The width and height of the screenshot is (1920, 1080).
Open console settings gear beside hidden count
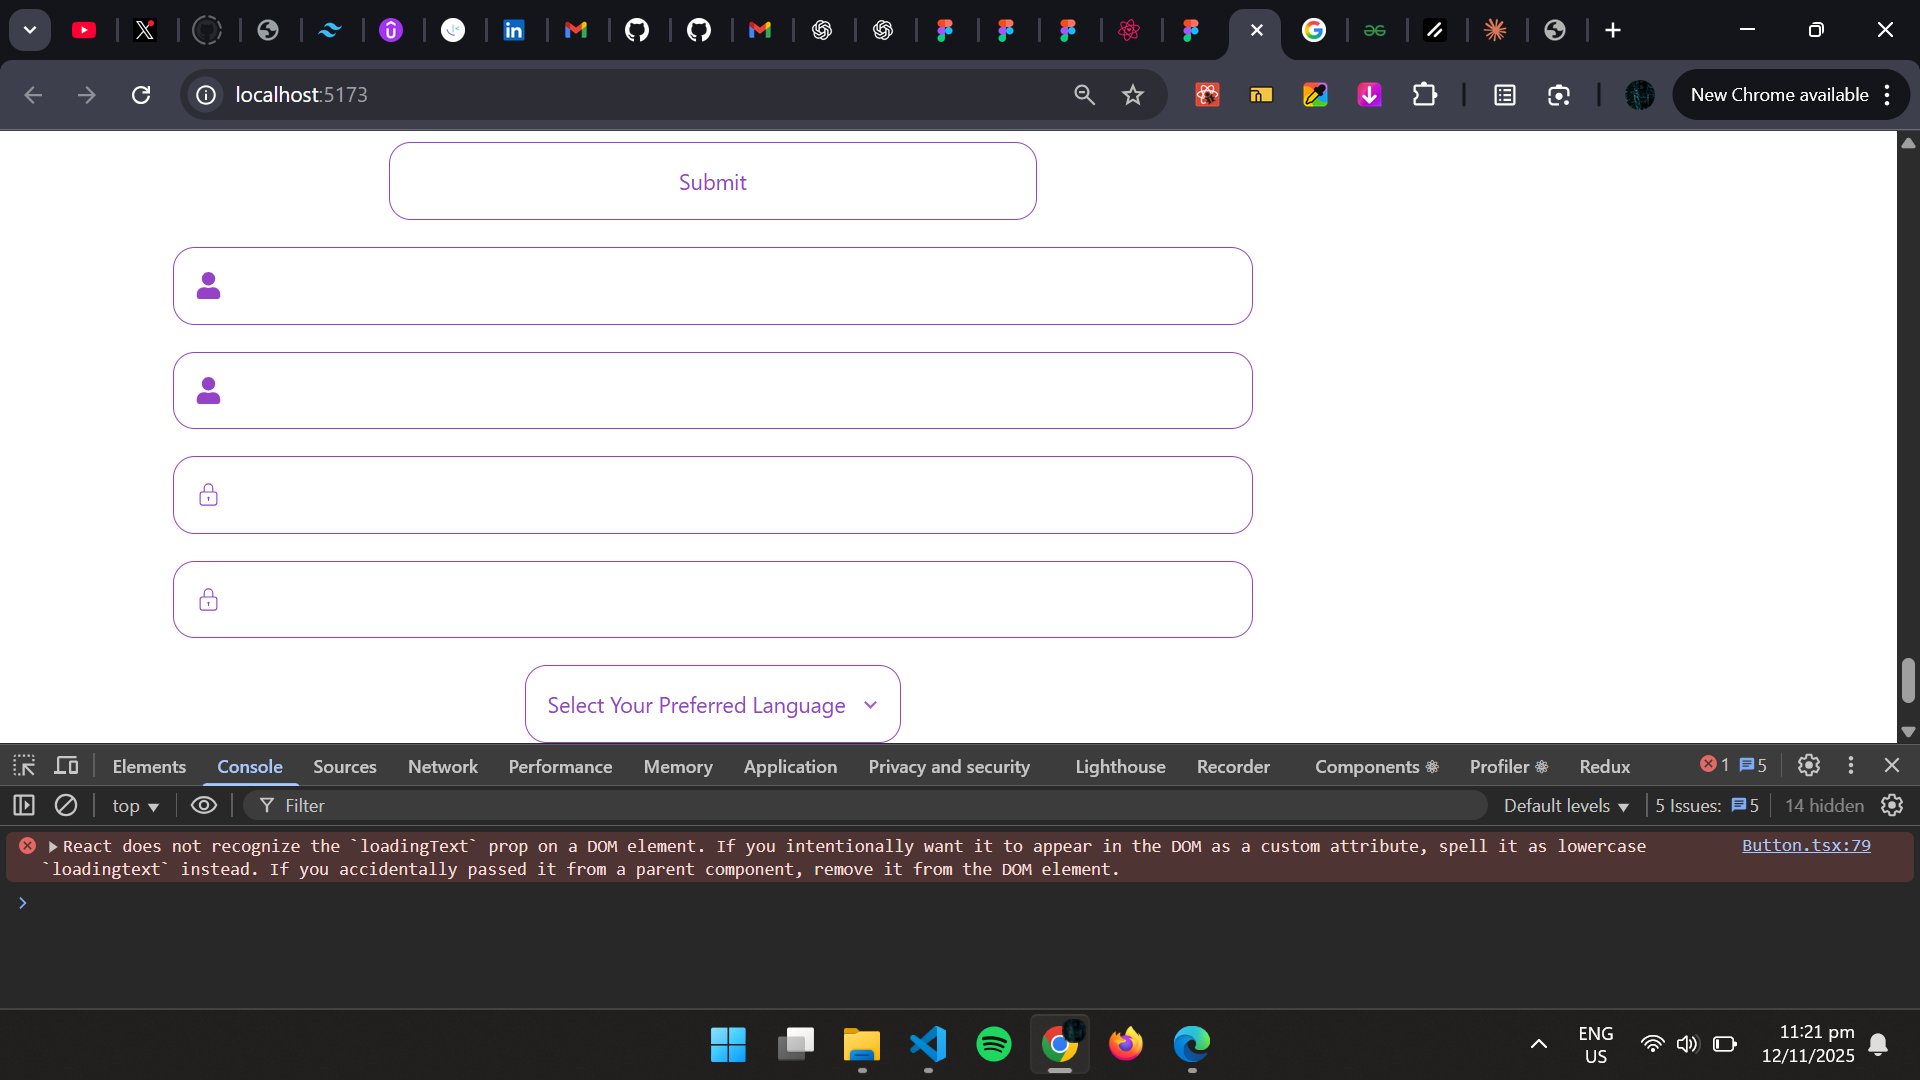click(x=1892, y=805)
